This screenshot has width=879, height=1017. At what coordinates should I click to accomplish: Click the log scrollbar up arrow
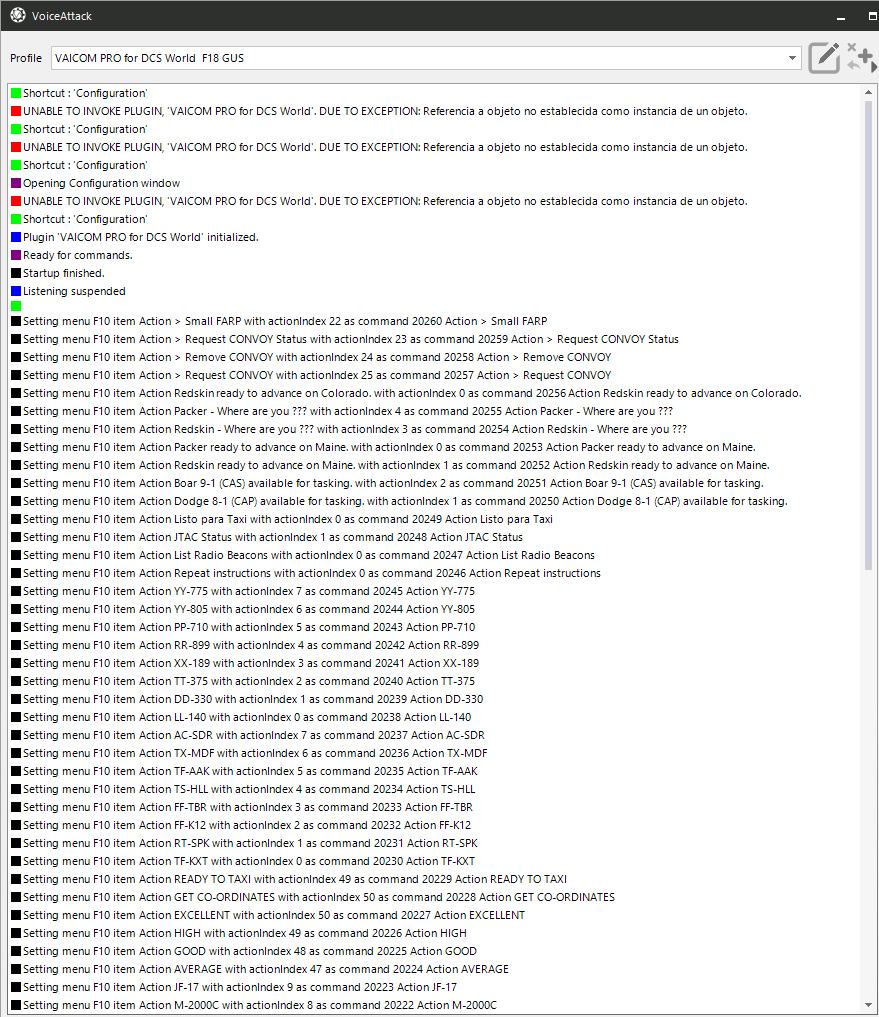click(868, 93)
